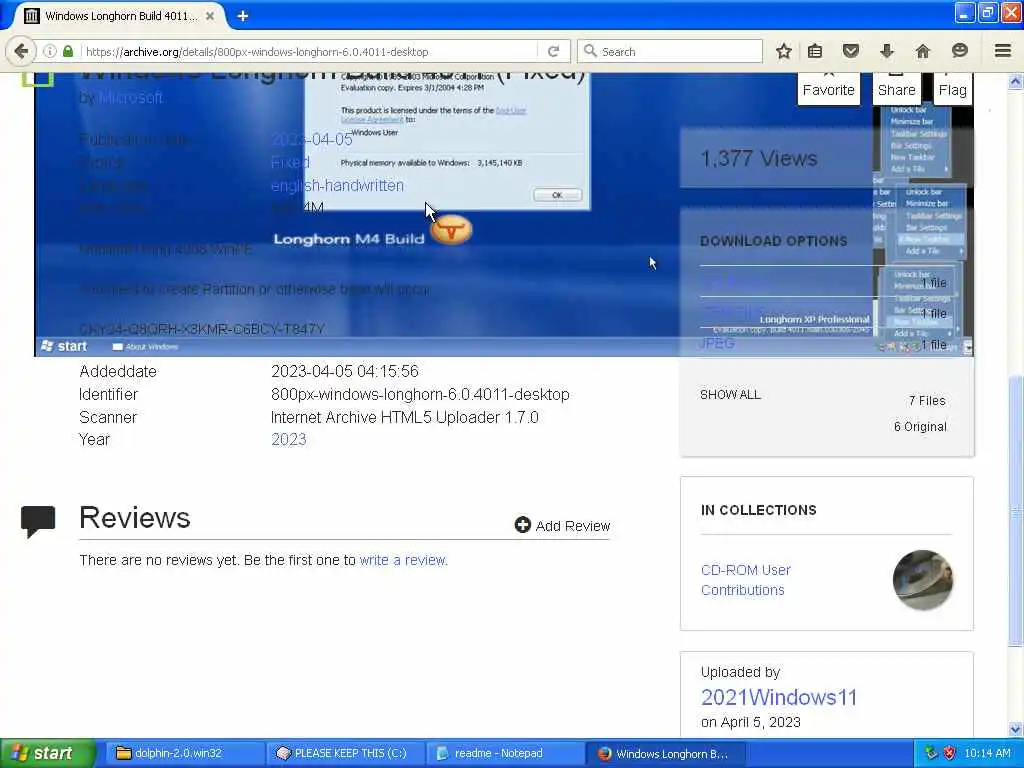Click the Share button
The height and width of the screenshot is (768, 1024).
click(x=896, y=87)
